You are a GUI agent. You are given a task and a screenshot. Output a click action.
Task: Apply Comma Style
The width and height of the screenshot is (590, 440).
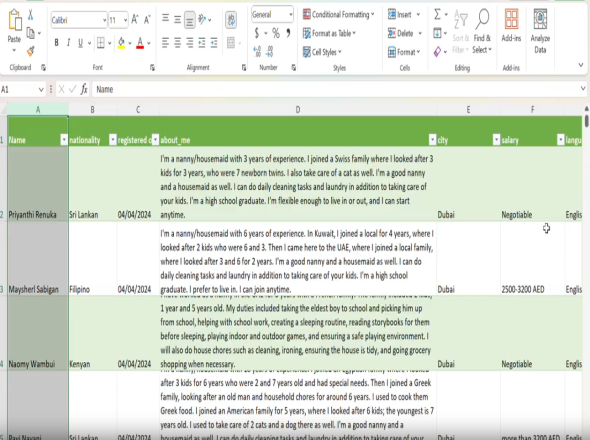[288, 33]
